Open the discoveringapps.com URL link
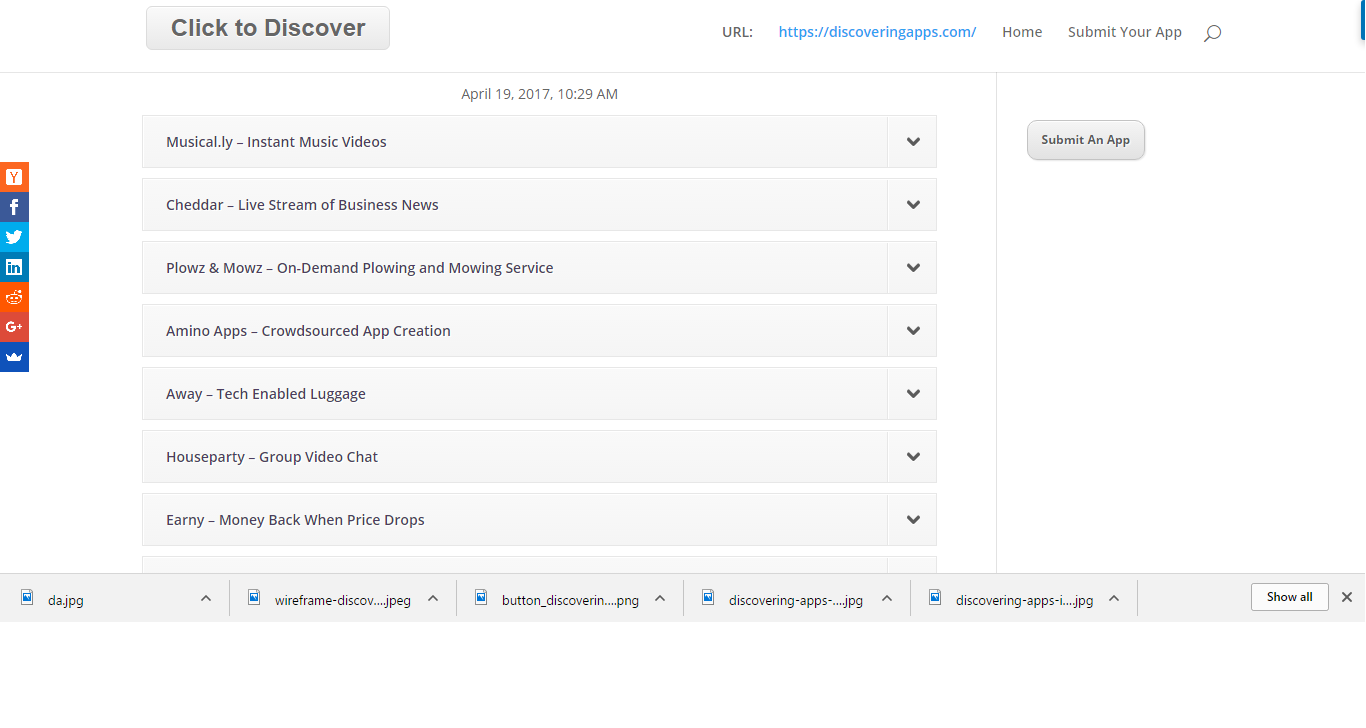Image resolution: width=1366 pixels, height=728 pixels. coord(877,32)
